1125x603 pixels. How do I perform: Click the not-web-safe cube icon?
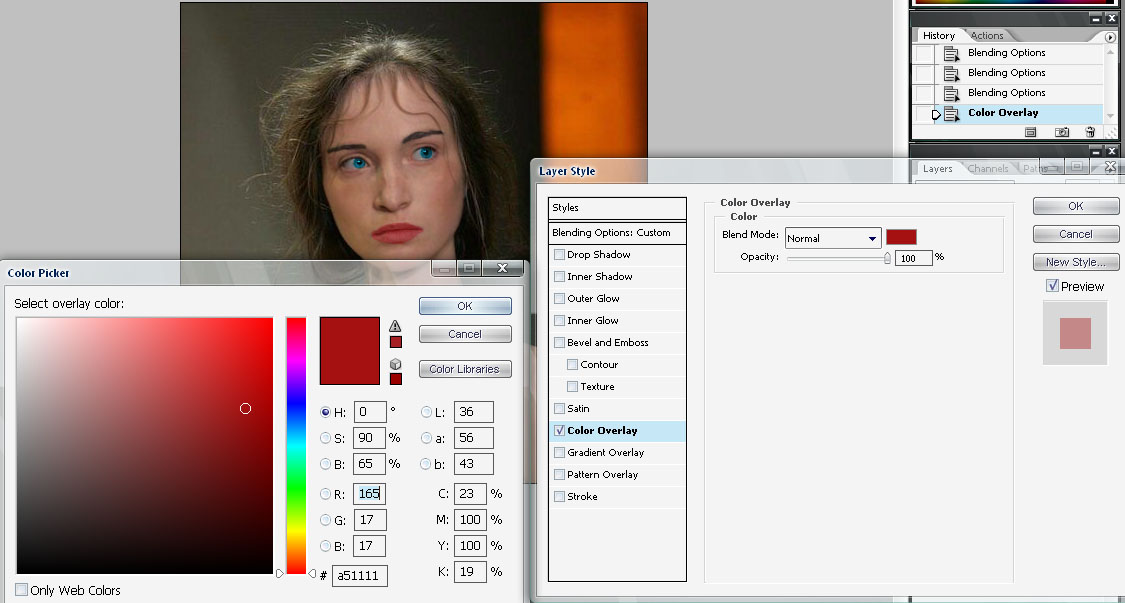(395, 364)
